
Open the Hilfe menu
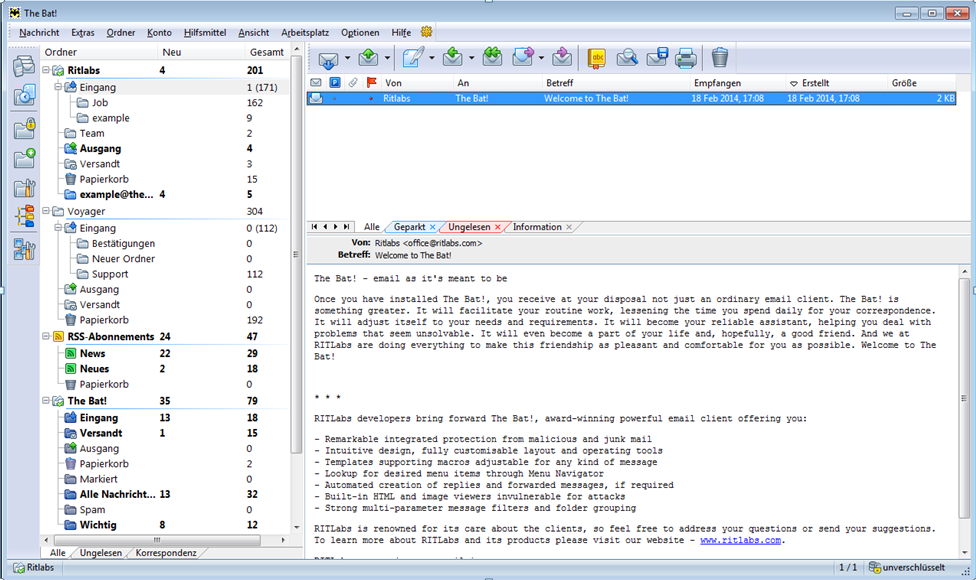[401, 32]
